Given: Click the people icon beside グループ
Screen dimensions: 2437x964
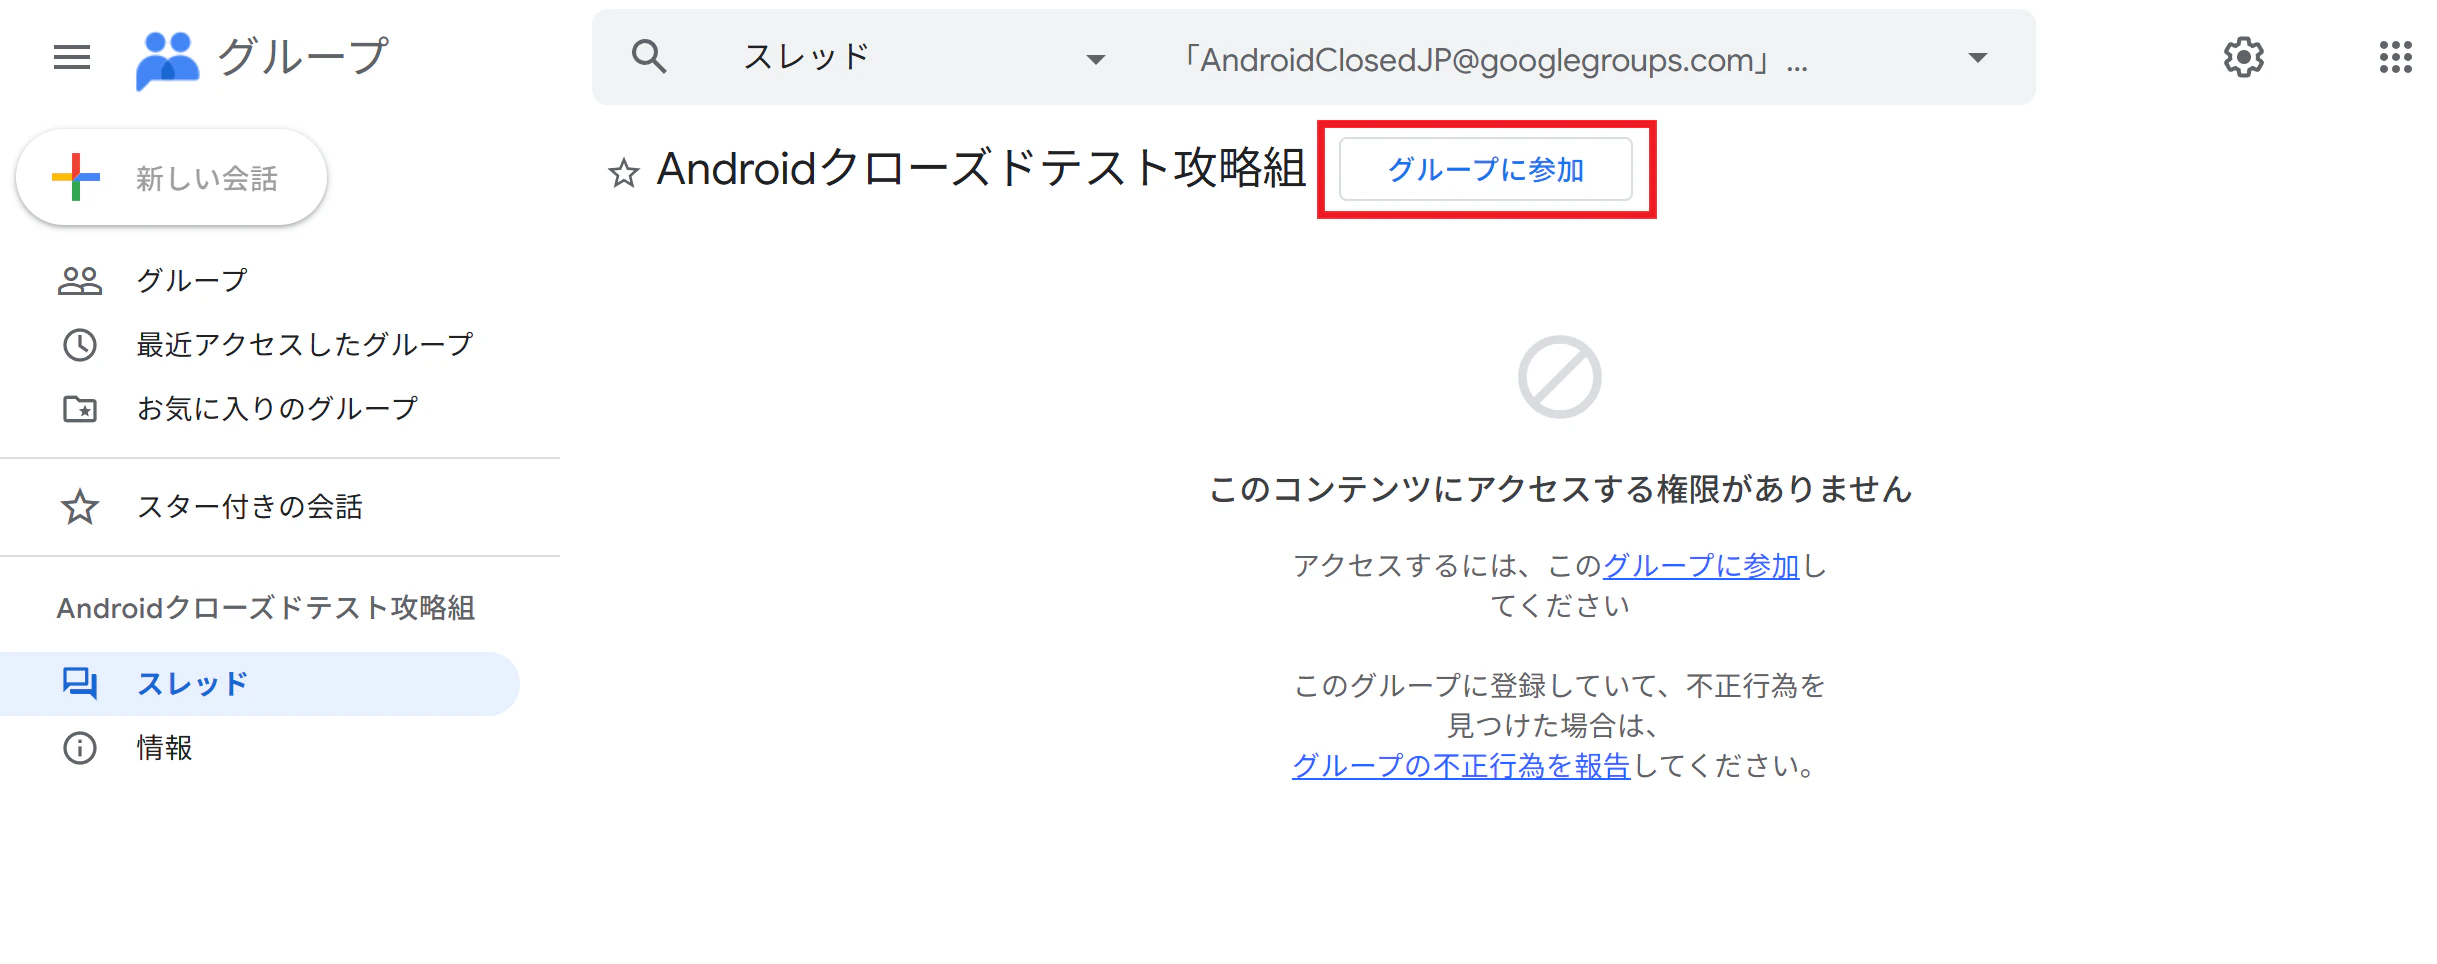Looking at the screenshot, I should click(80, 281).
